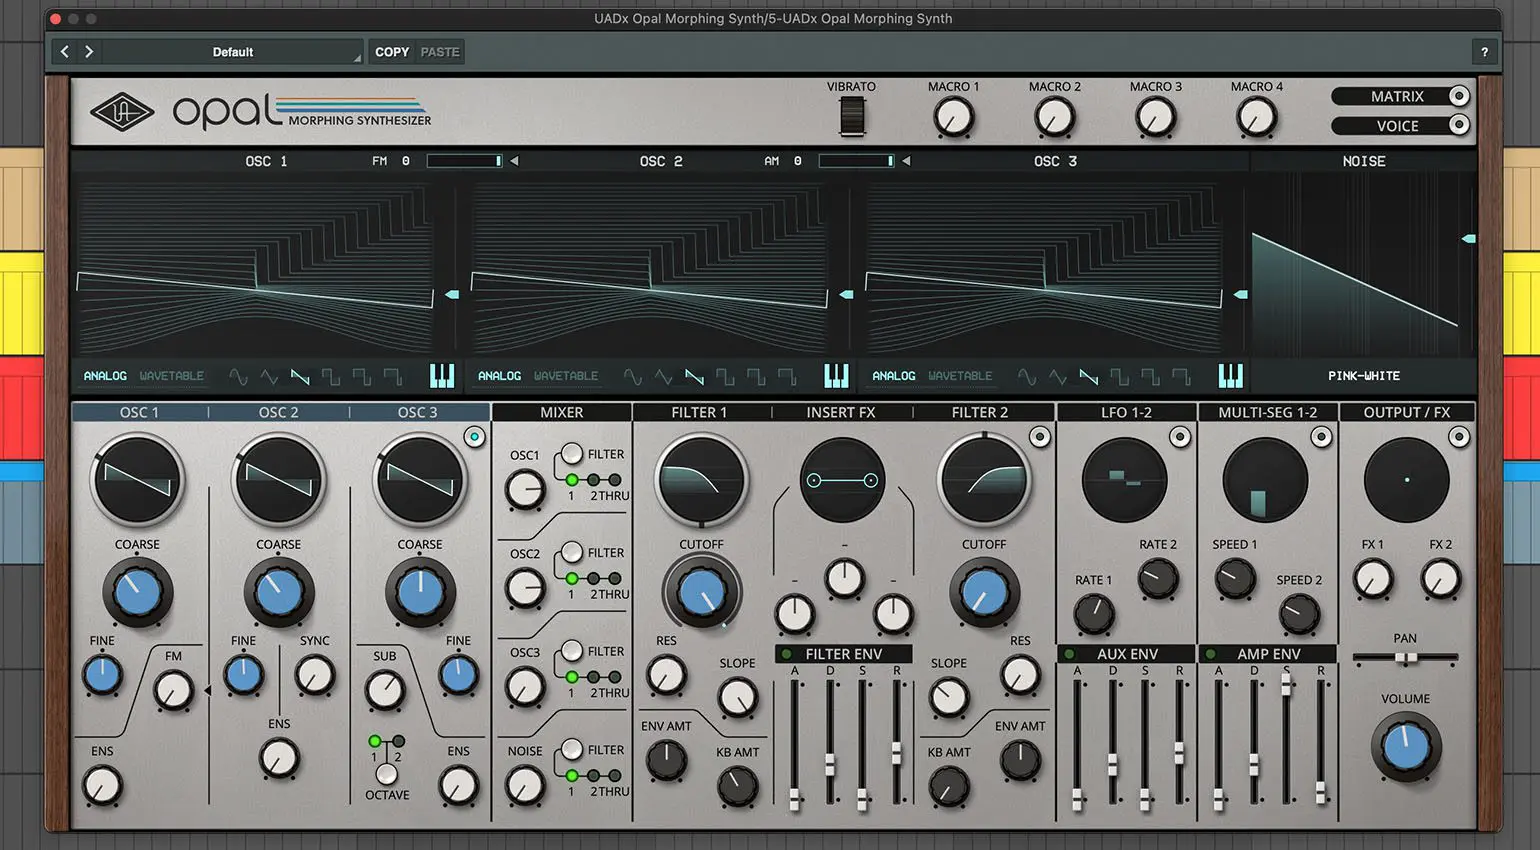Open the VOICE panel
The height and width of the screenshot is (850, 1540).
coord(1398,125)
